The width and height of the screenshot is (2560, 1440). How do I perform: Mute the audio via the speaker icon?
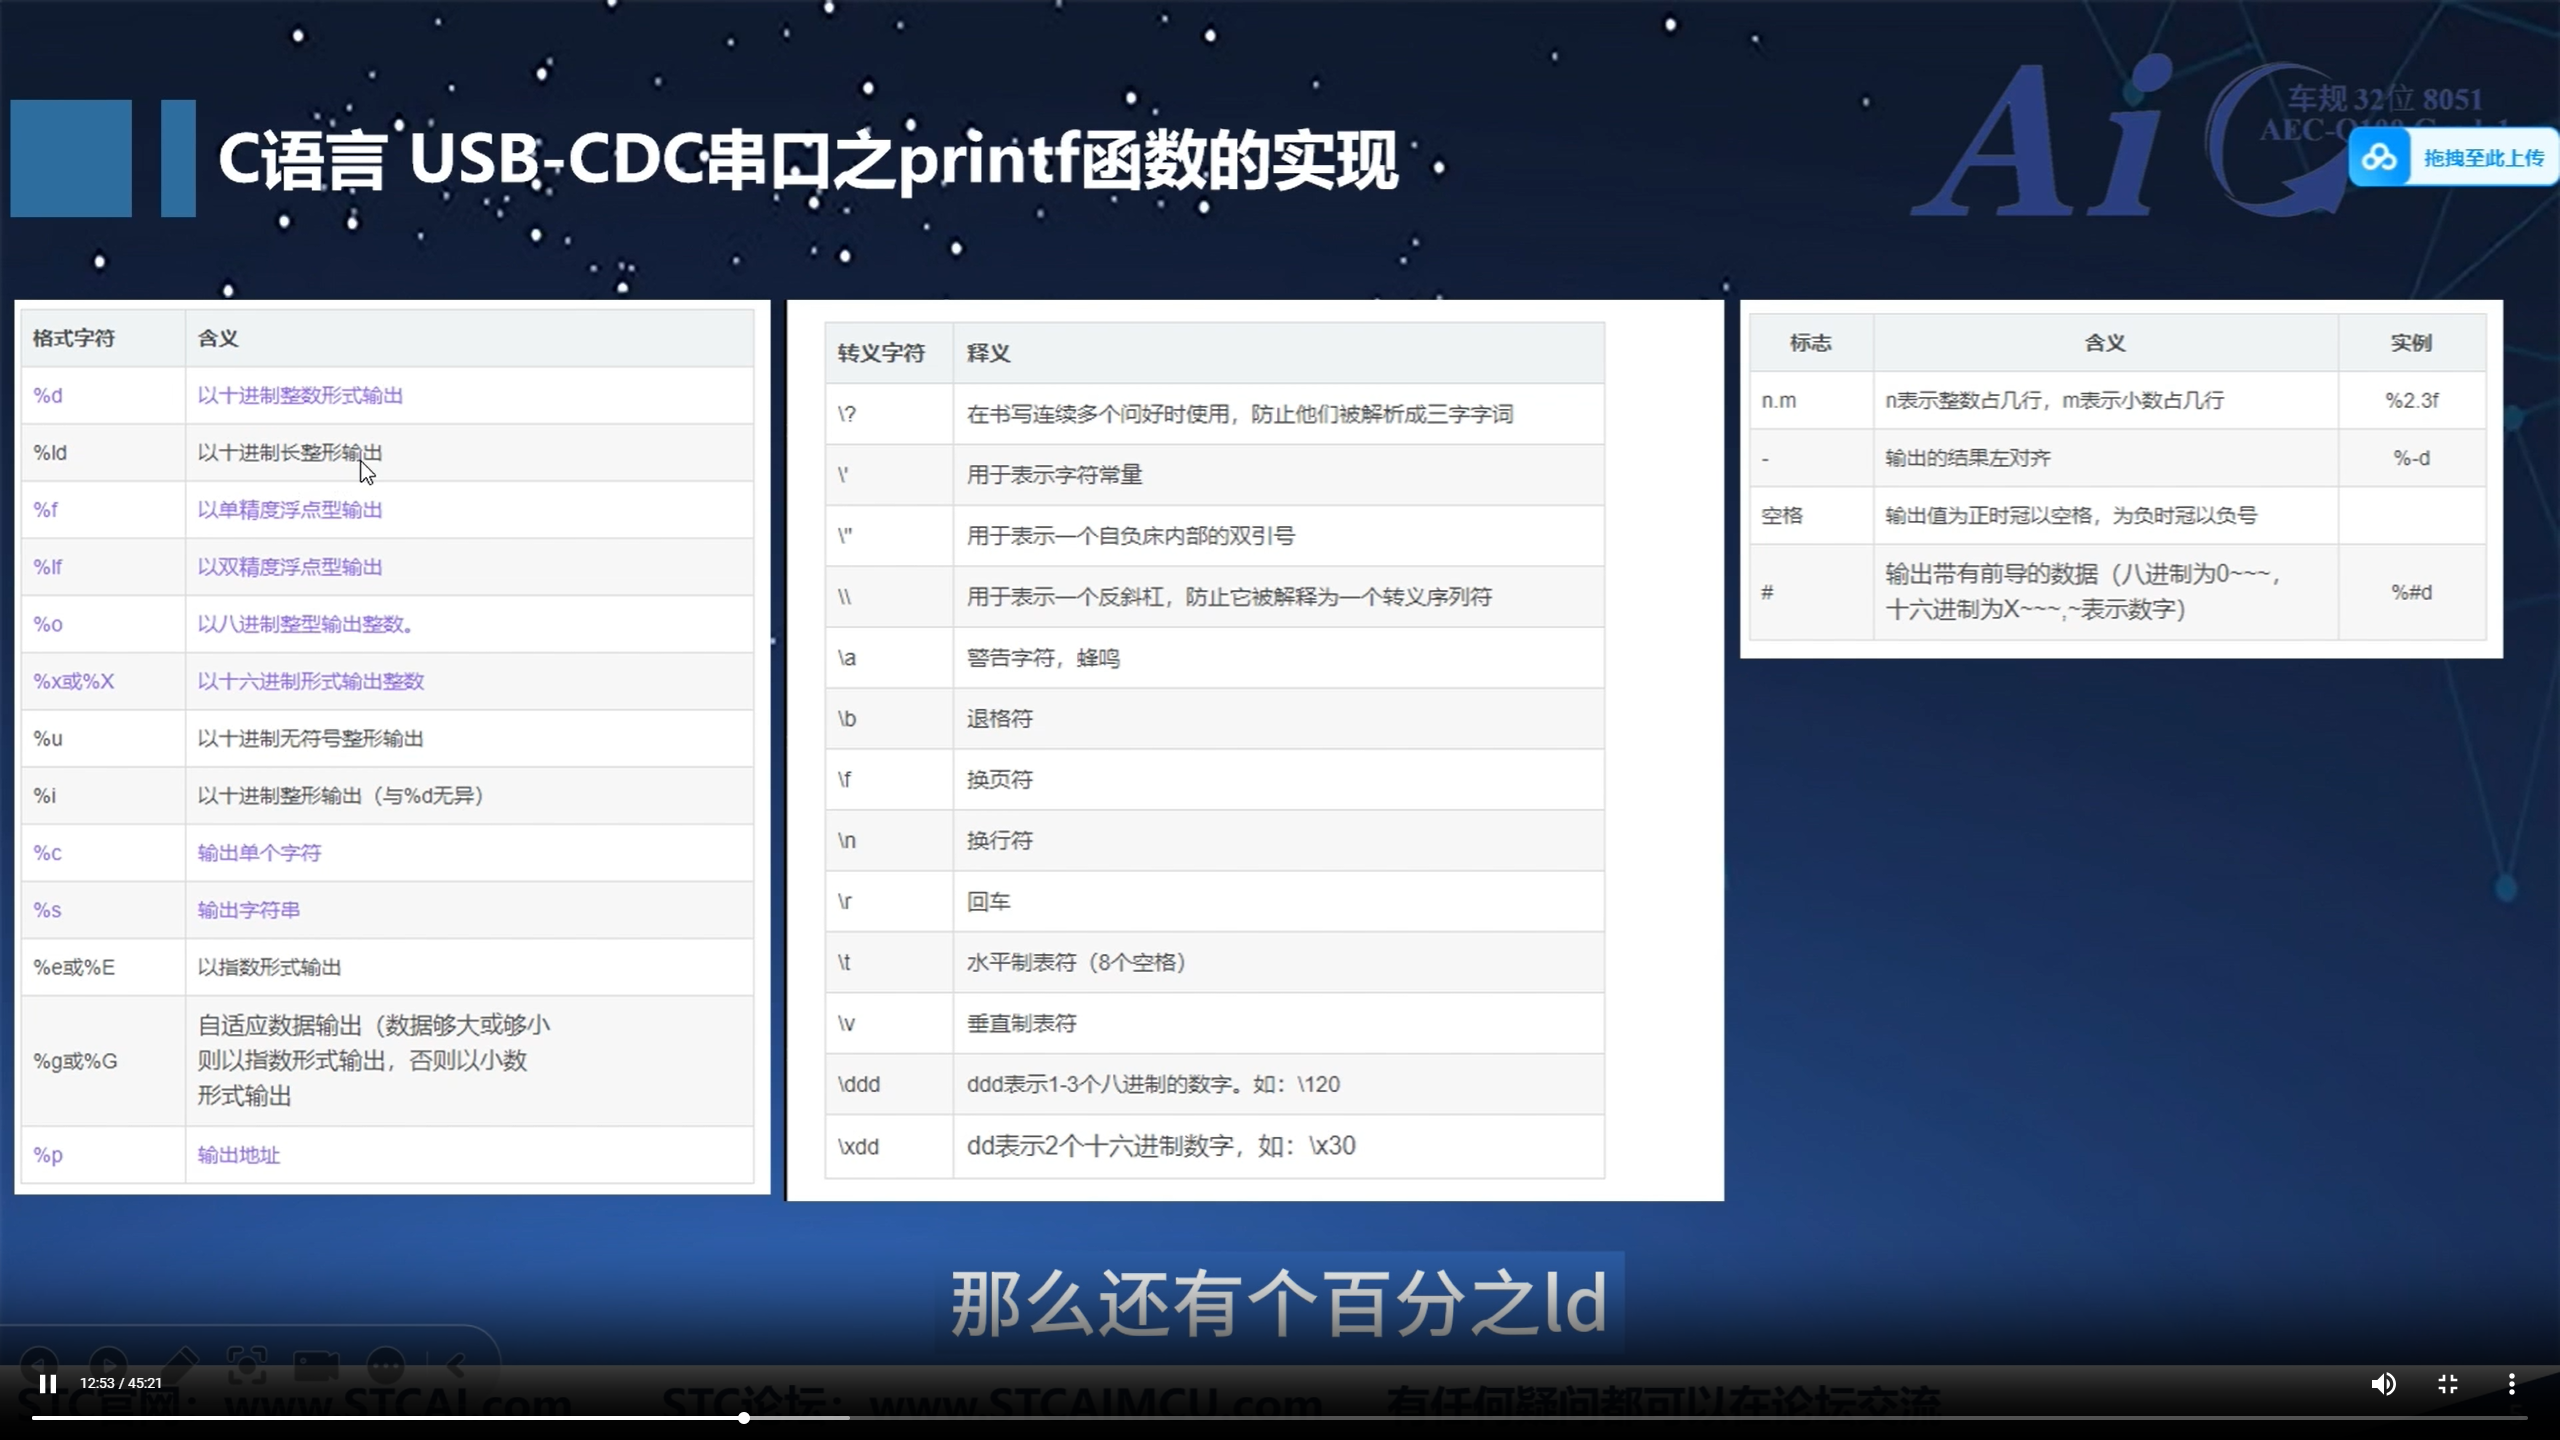pyautogui.click(x=2384, y=1384)
